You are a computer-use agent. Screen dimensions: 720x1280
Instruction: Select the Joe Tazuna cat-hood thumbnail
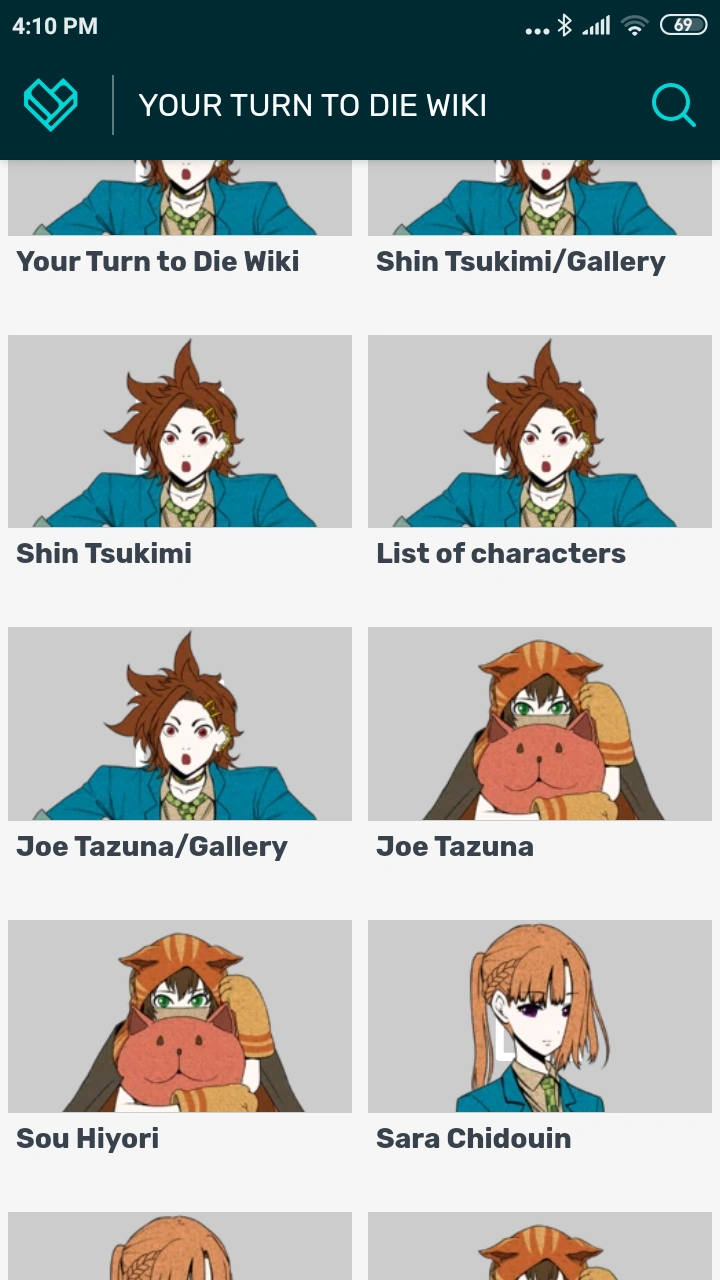tap(540, 723)
